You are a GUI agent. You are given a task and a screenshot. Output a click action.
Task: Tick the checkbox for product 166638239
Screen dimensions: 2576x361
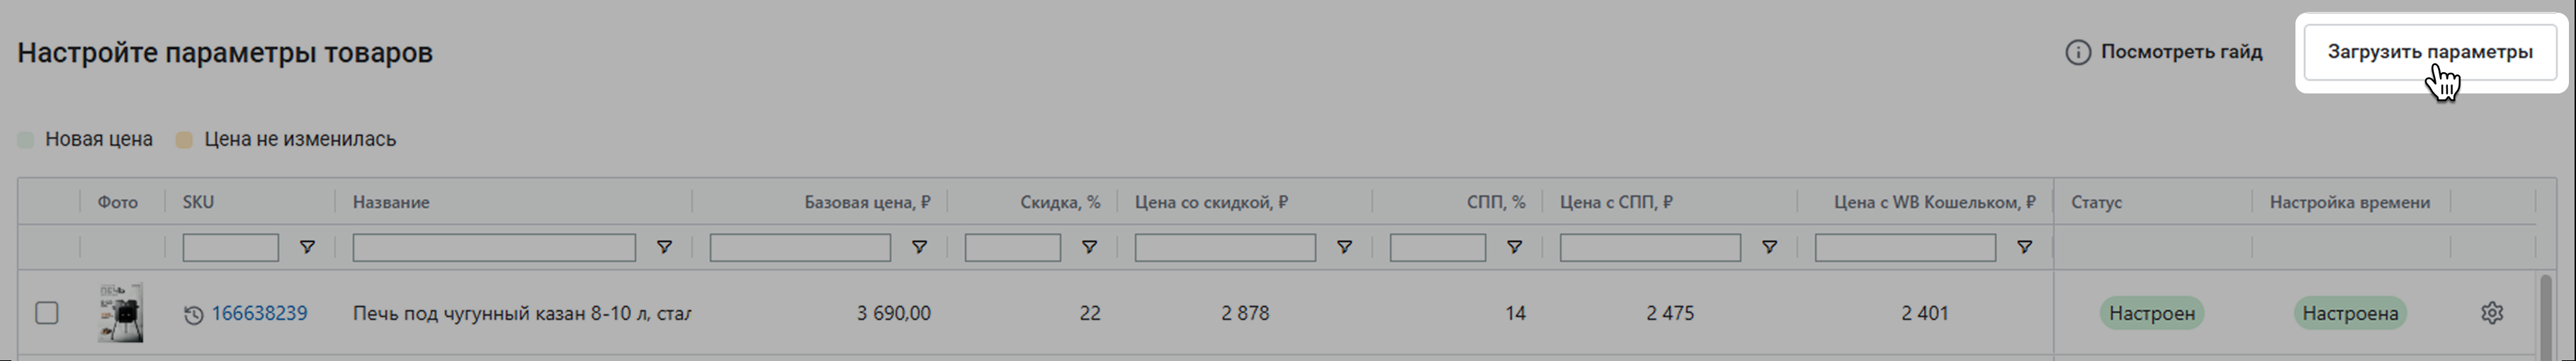(x=47, y=313)
